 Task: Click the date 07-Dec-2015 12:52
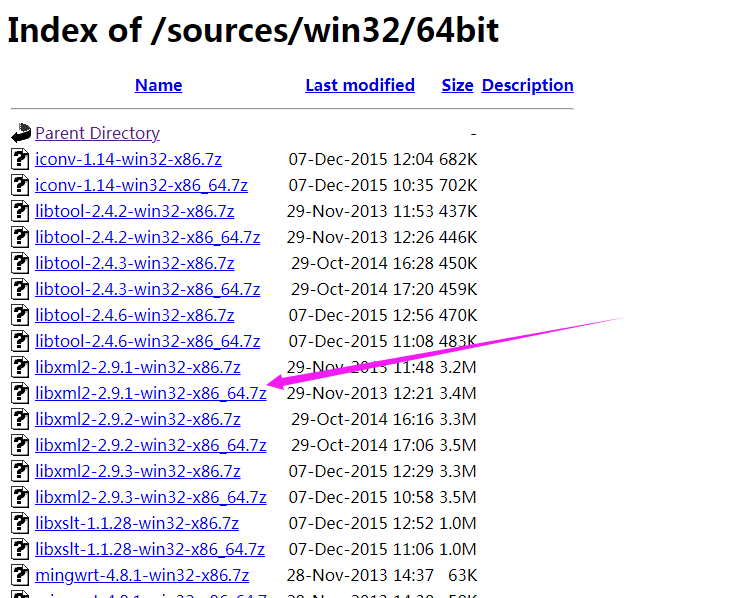(361, 524)
